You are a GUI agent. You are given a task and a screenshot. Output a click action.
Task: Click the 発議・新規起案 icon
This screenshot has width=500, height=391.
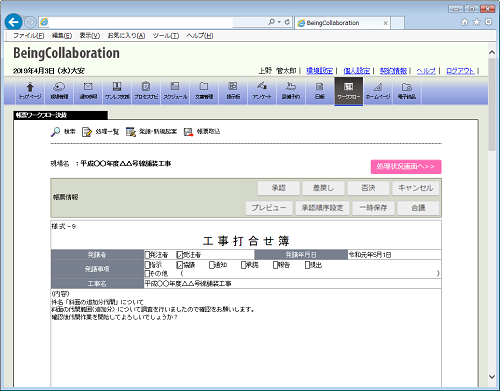131,132
